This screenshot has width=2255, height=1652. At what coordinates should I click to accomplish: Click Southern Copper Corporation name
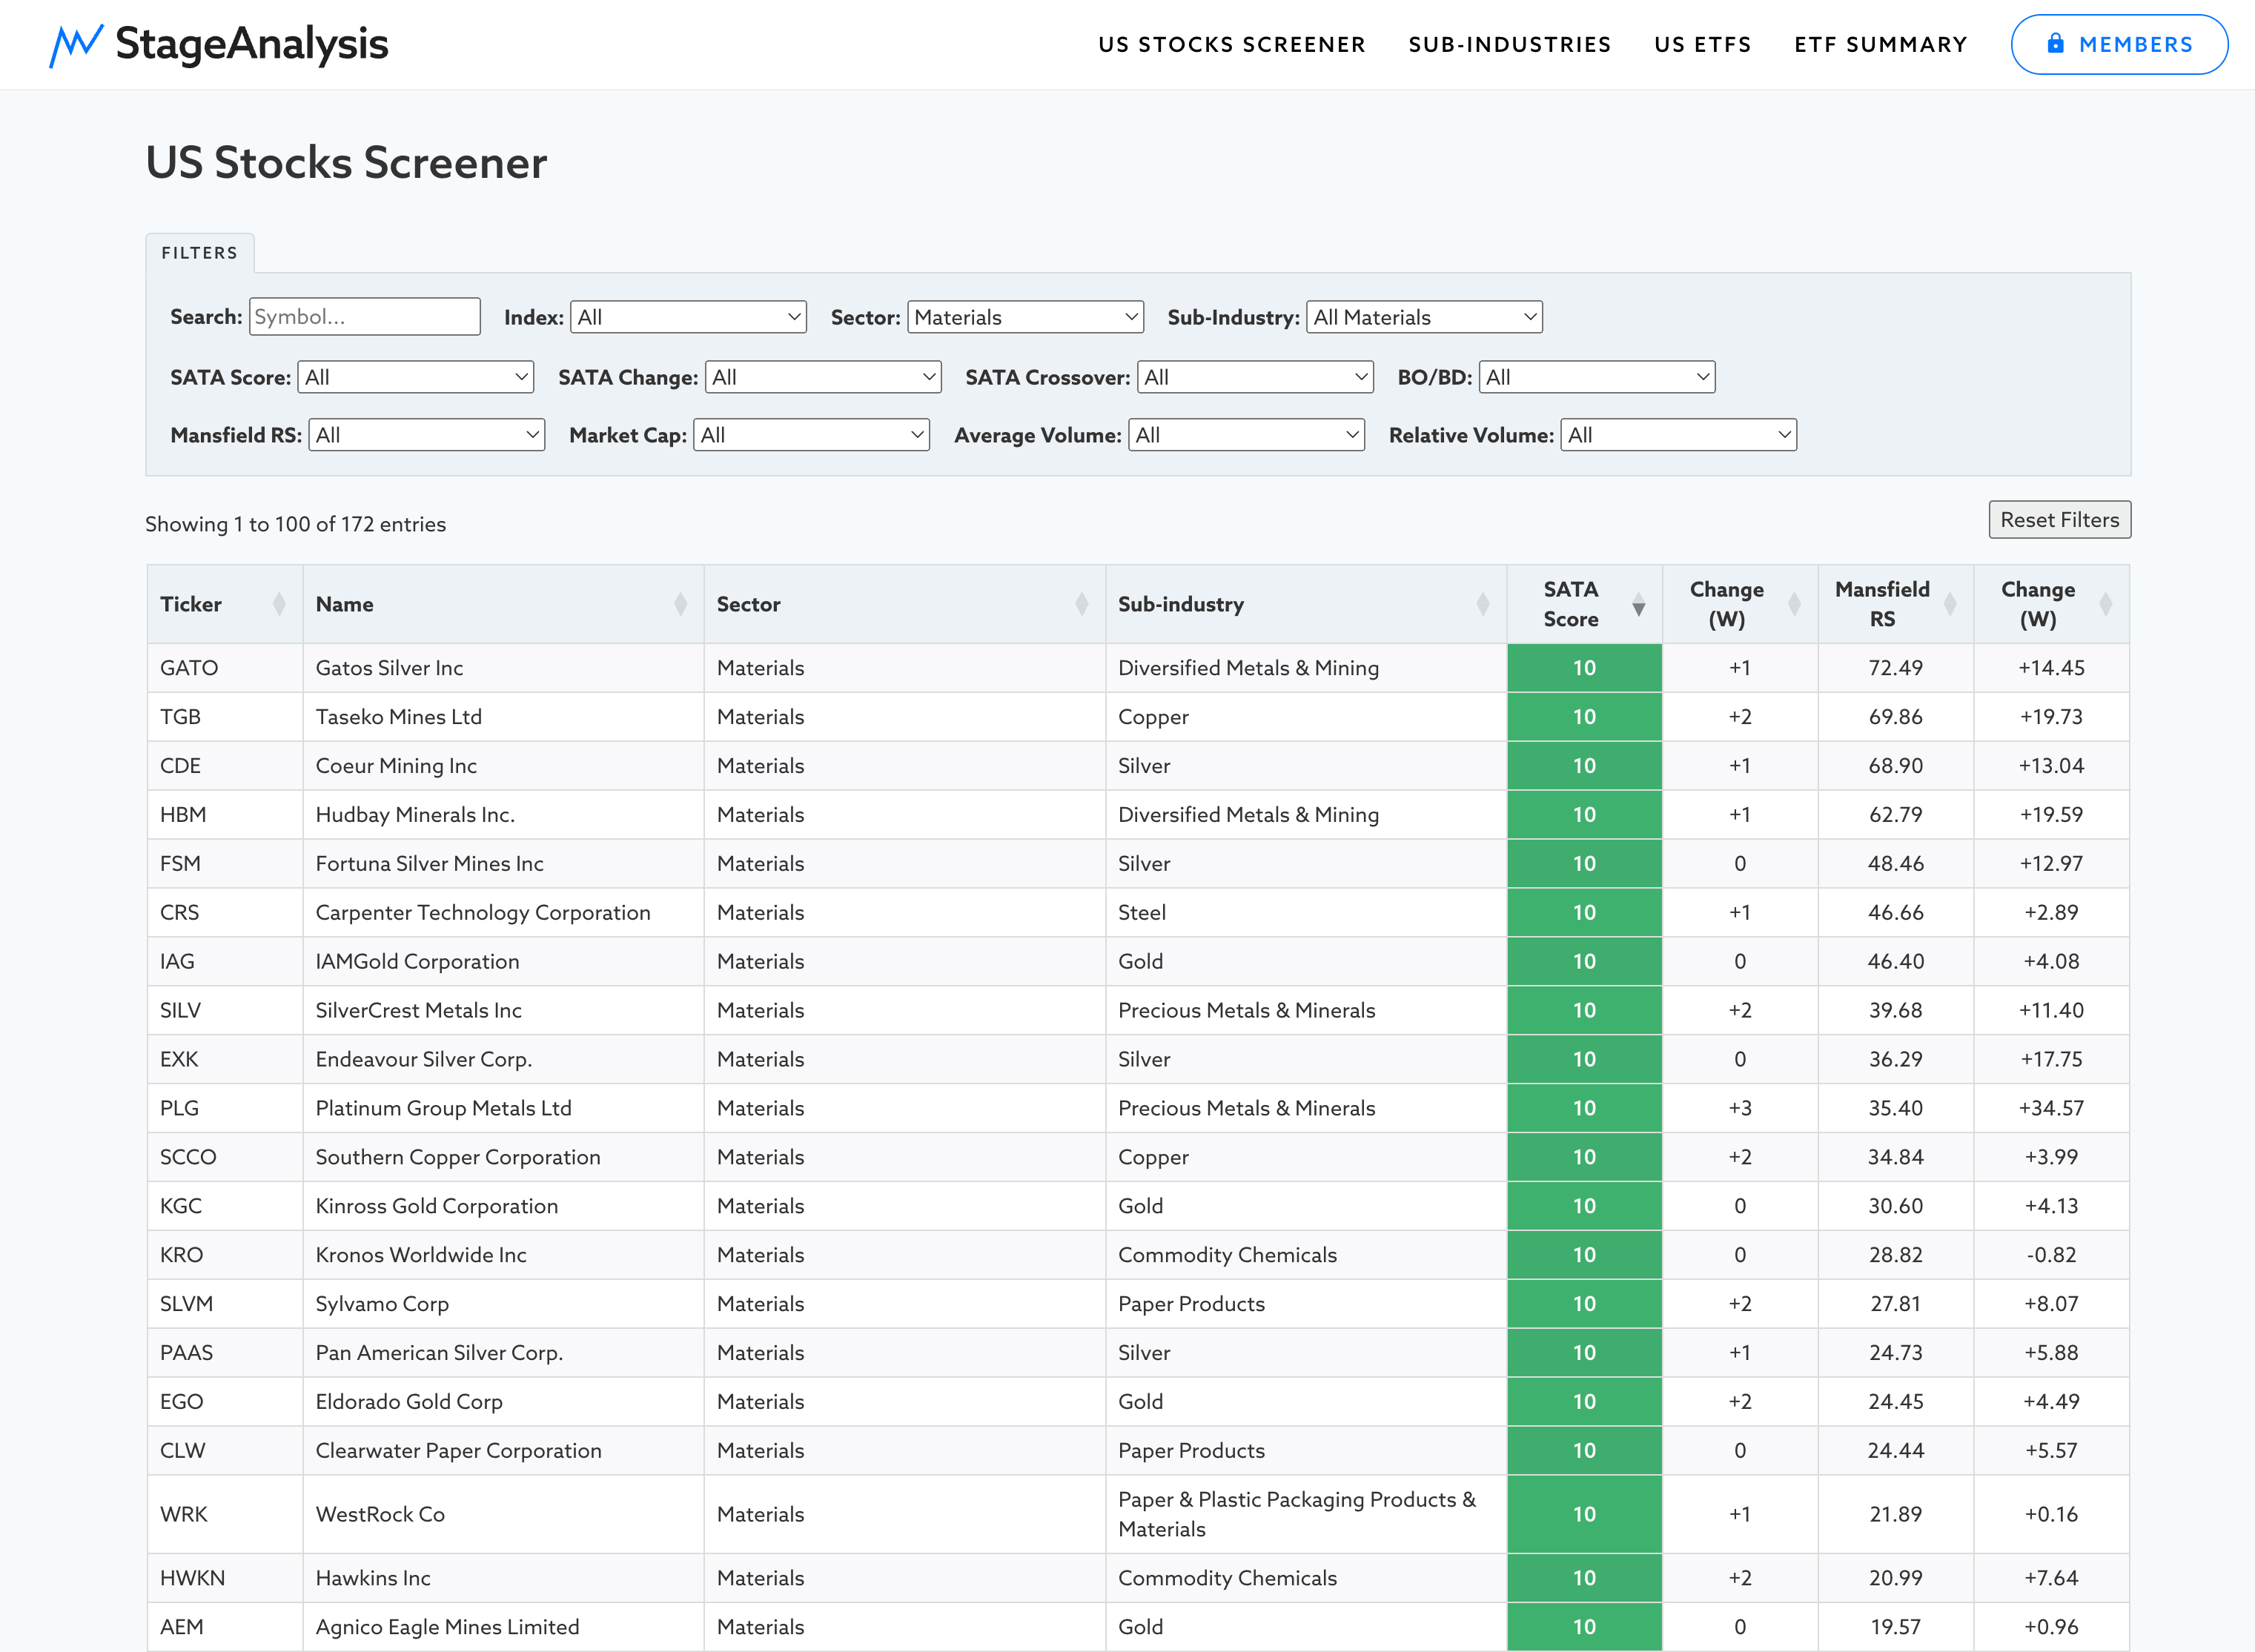tap(458, 1158)
